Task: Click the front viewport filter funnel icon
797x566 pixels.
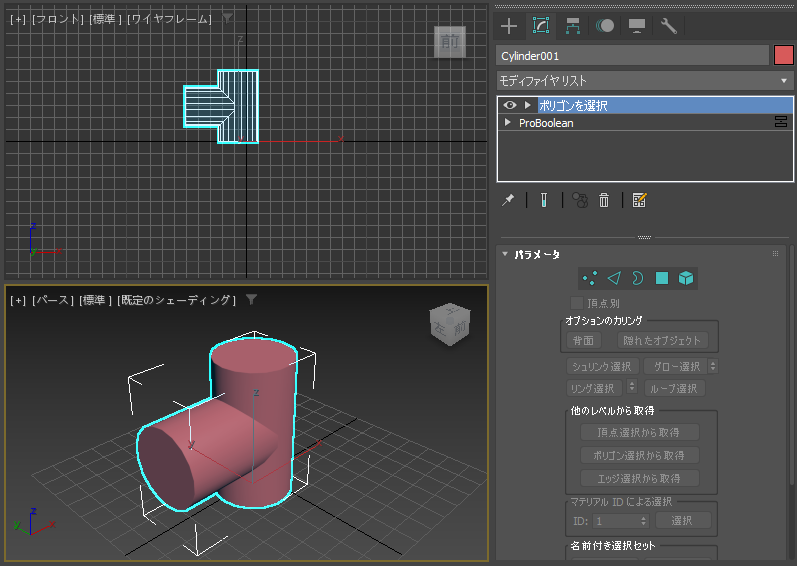Action: (x=227, y=19)
